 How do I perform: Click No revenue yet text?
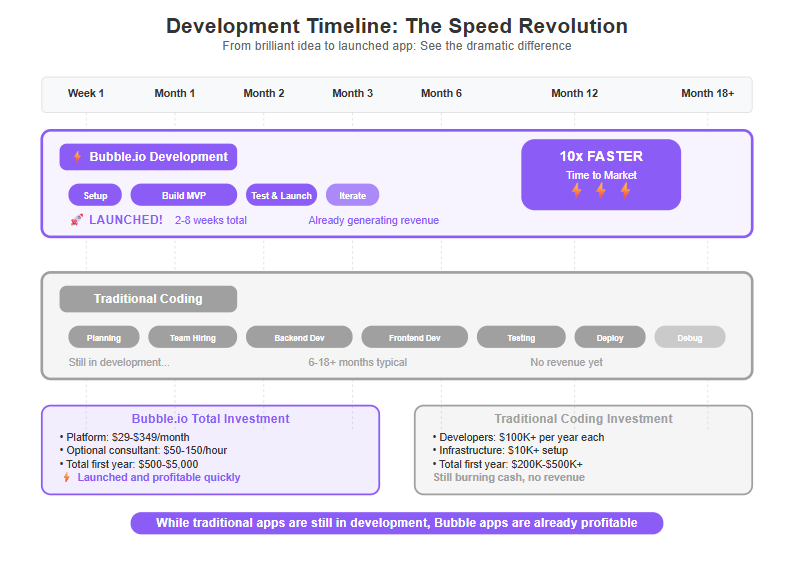click(567, 363)
